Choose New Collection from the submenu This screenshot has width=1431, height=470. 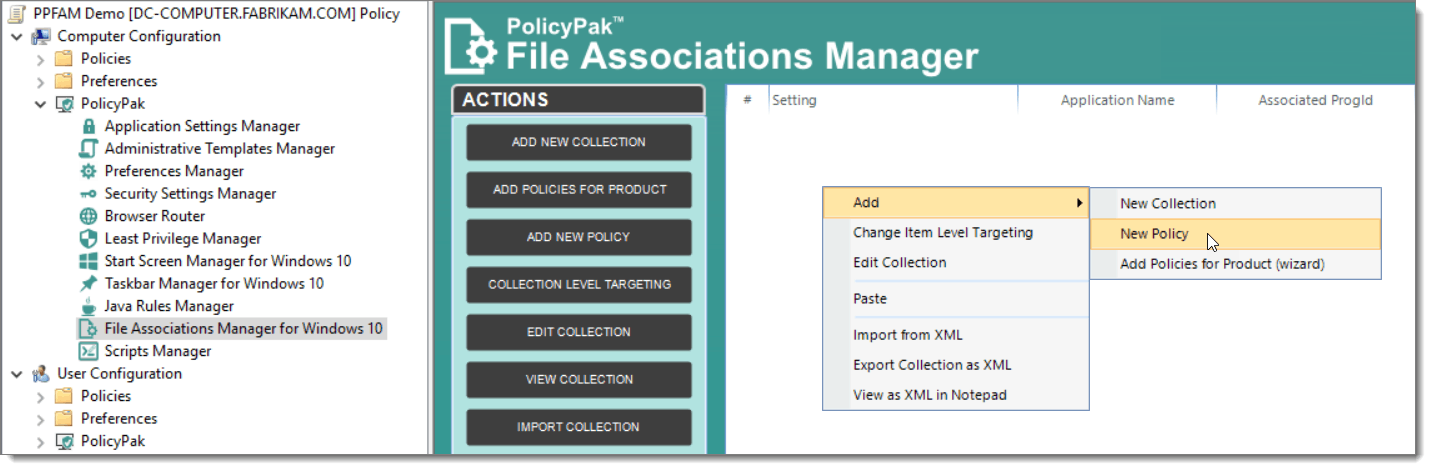click(x=1235, y=203)
